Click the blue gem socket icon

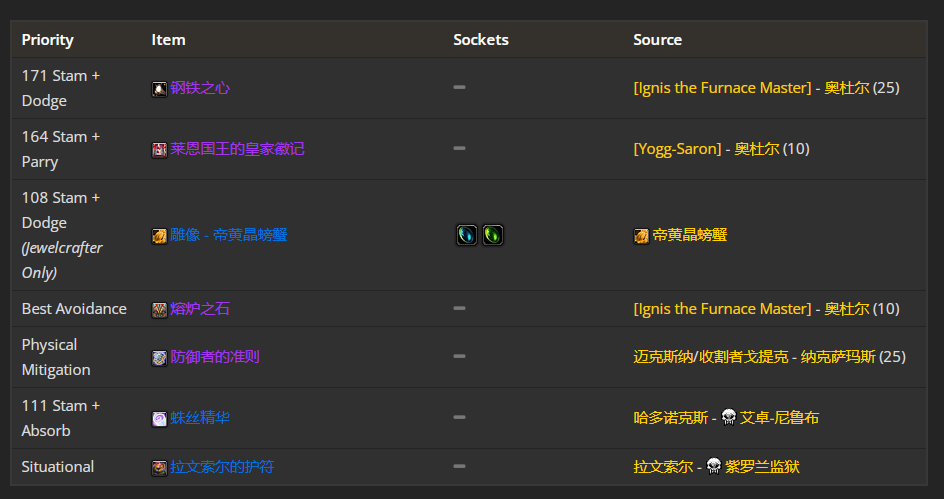pyautogui.click(x=467, y=235)
